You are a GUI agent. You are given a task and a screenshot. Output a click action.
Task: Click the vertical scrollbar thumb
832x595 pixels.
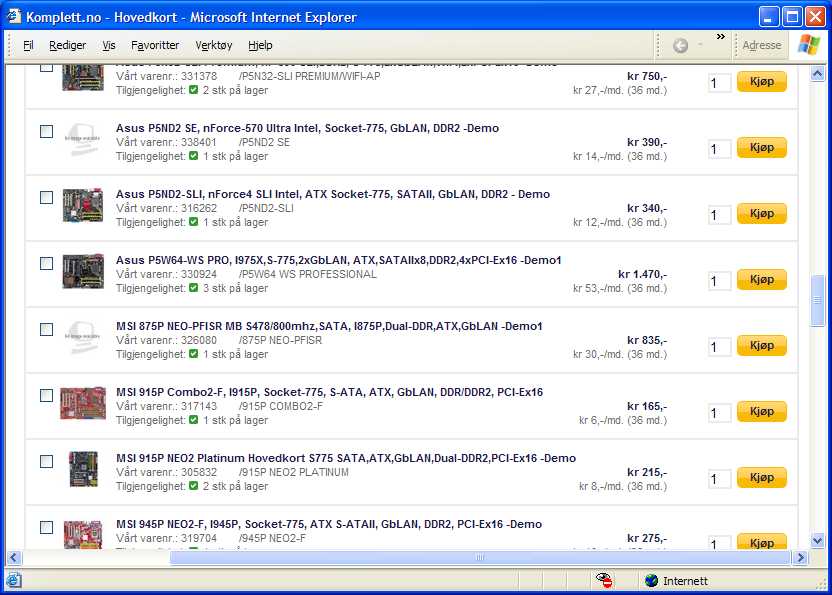click(x=818, y=300)
